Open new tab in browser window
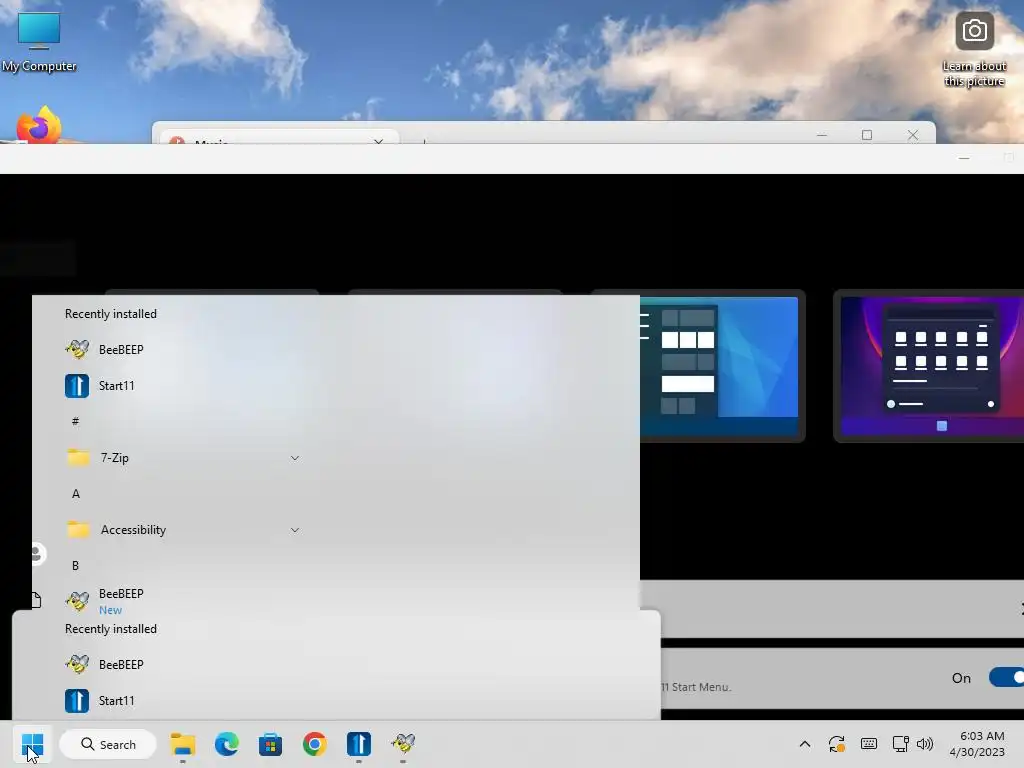1024x768 pixels. coord(424,141)
